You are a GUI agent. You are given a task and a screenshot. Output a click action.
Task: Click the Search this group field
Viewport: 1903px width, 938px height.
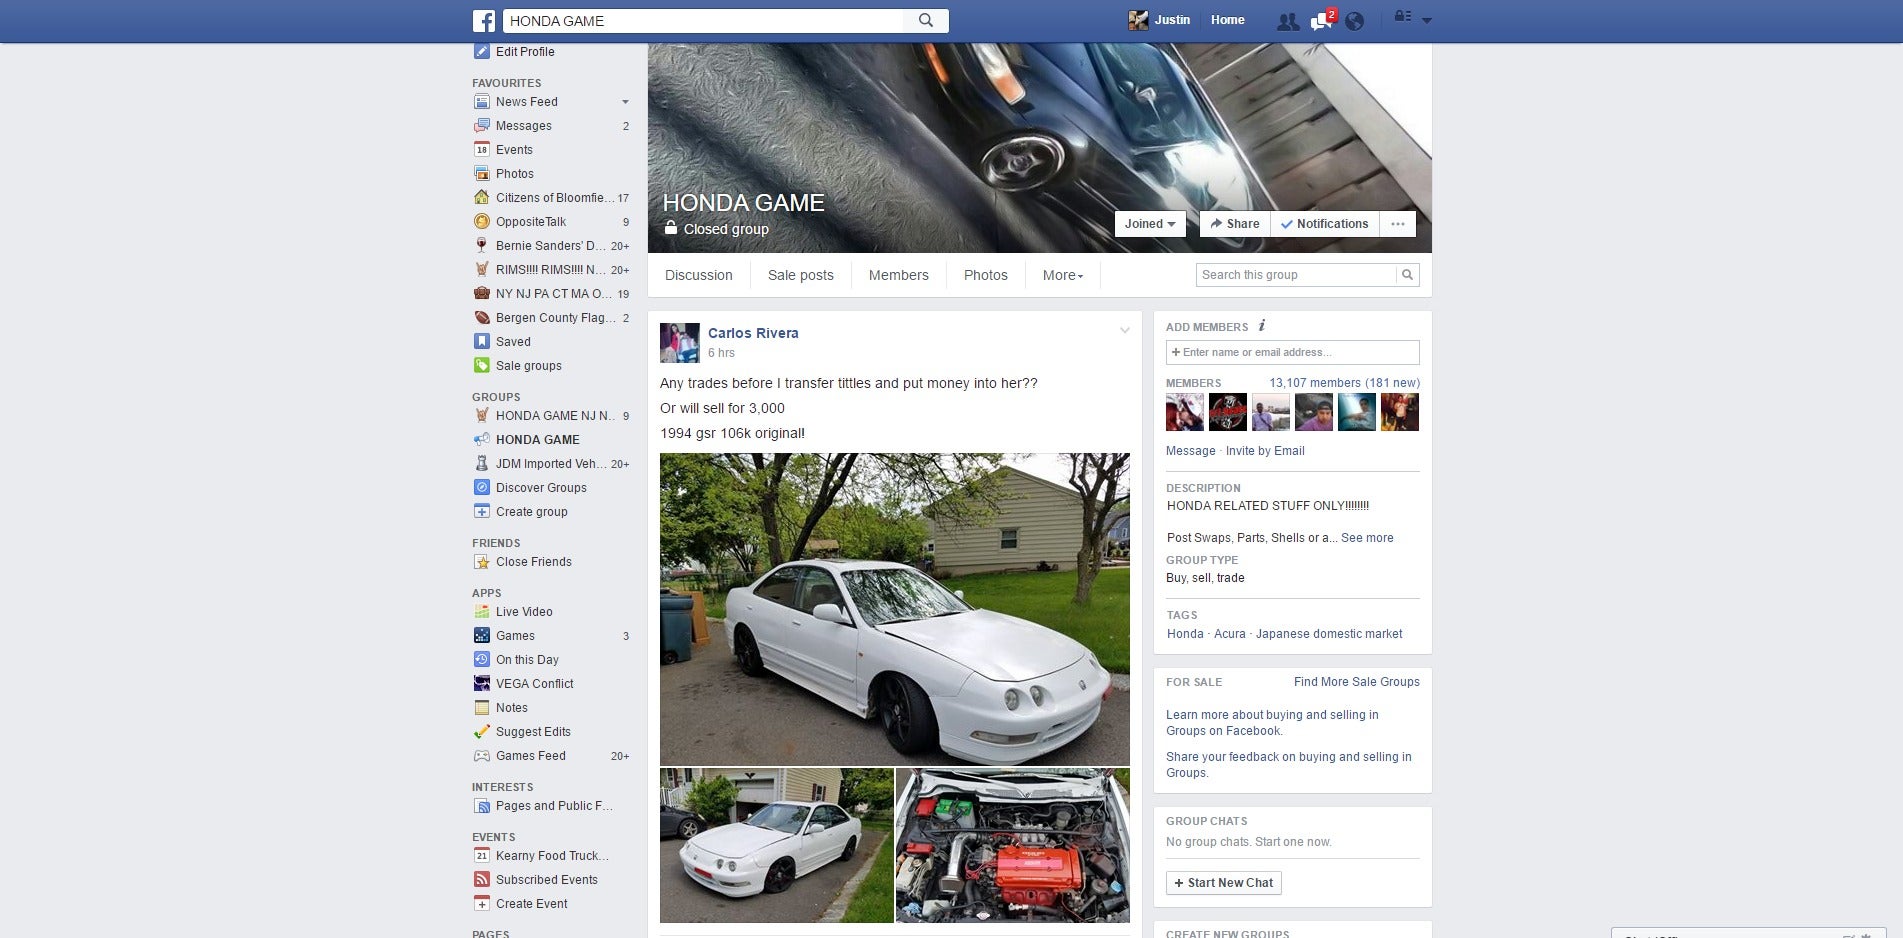click(x=1296, y=275)
